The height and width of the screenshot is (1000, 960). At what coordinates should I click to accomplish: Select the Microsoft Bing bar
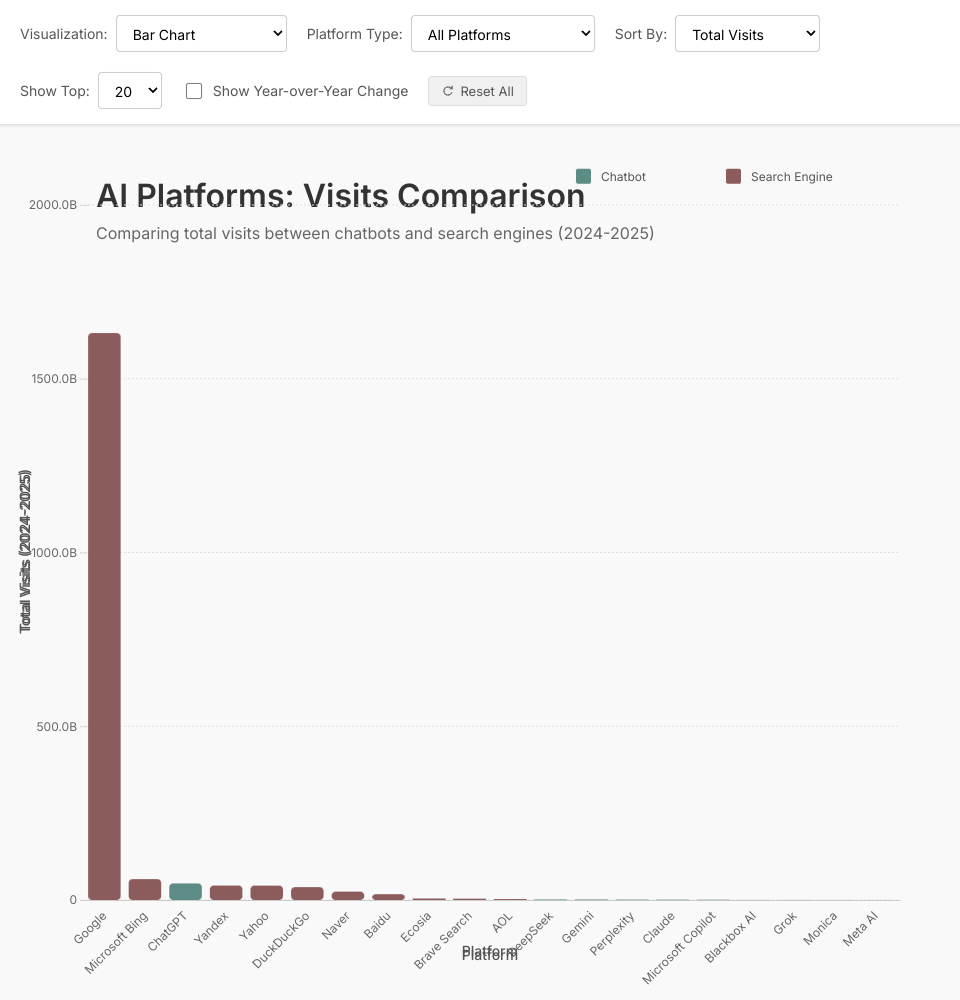(145, 889)
